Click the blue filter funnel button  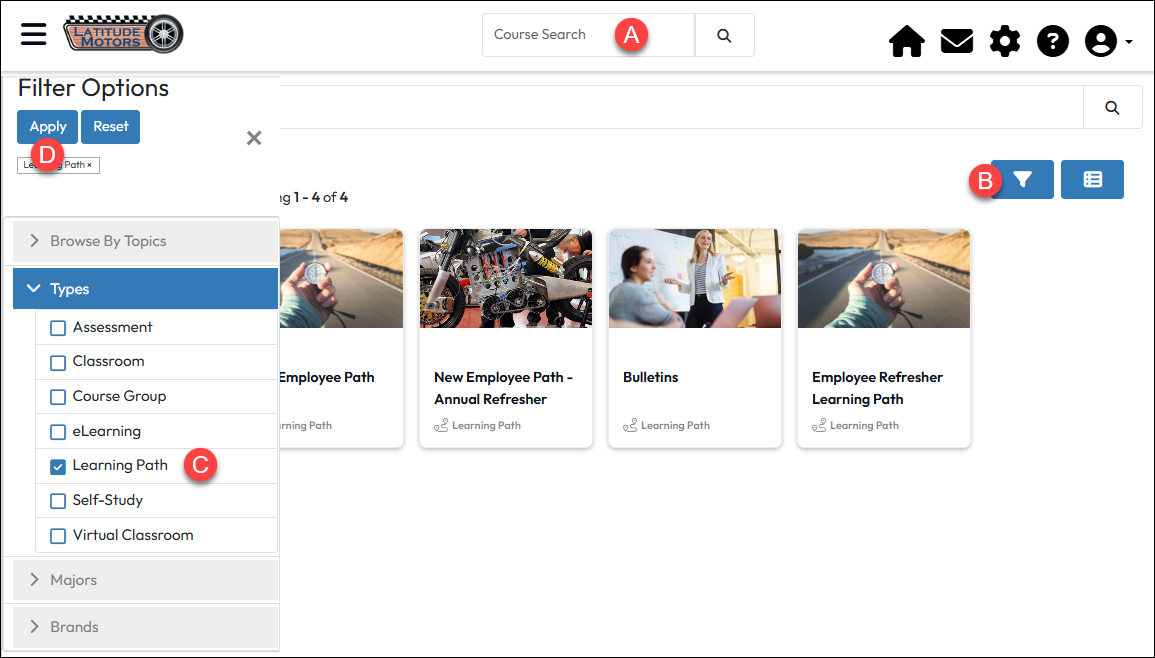click(x=1022, y=180)
